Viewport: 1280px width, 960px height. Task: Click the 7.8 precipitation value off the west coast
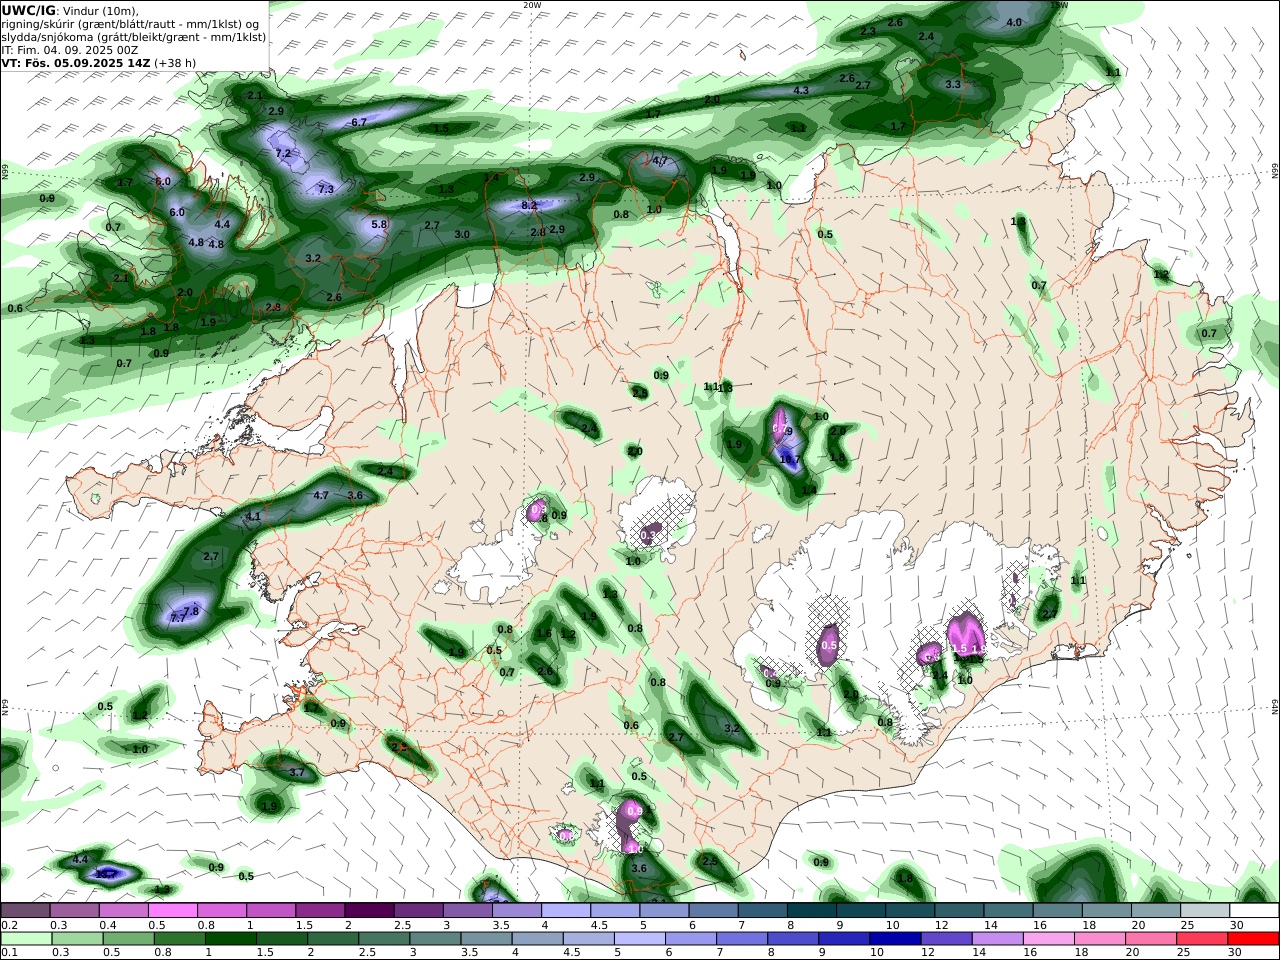click(192, 611)
